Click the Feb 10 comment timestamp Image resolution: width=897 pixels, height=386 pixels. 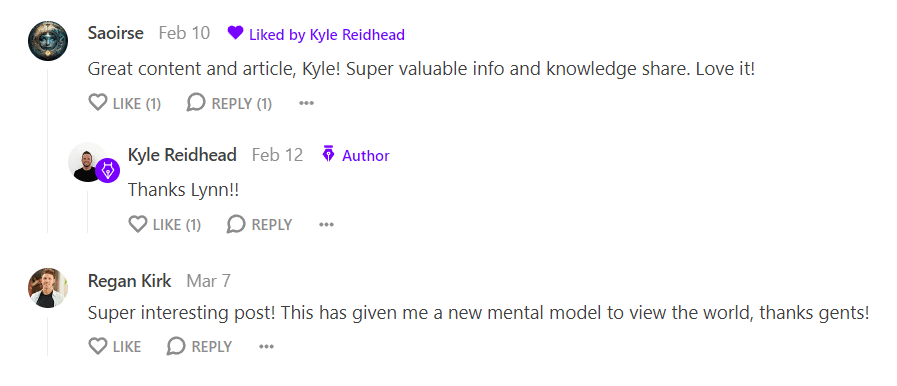pyautogui.click(x=184, y=33)
